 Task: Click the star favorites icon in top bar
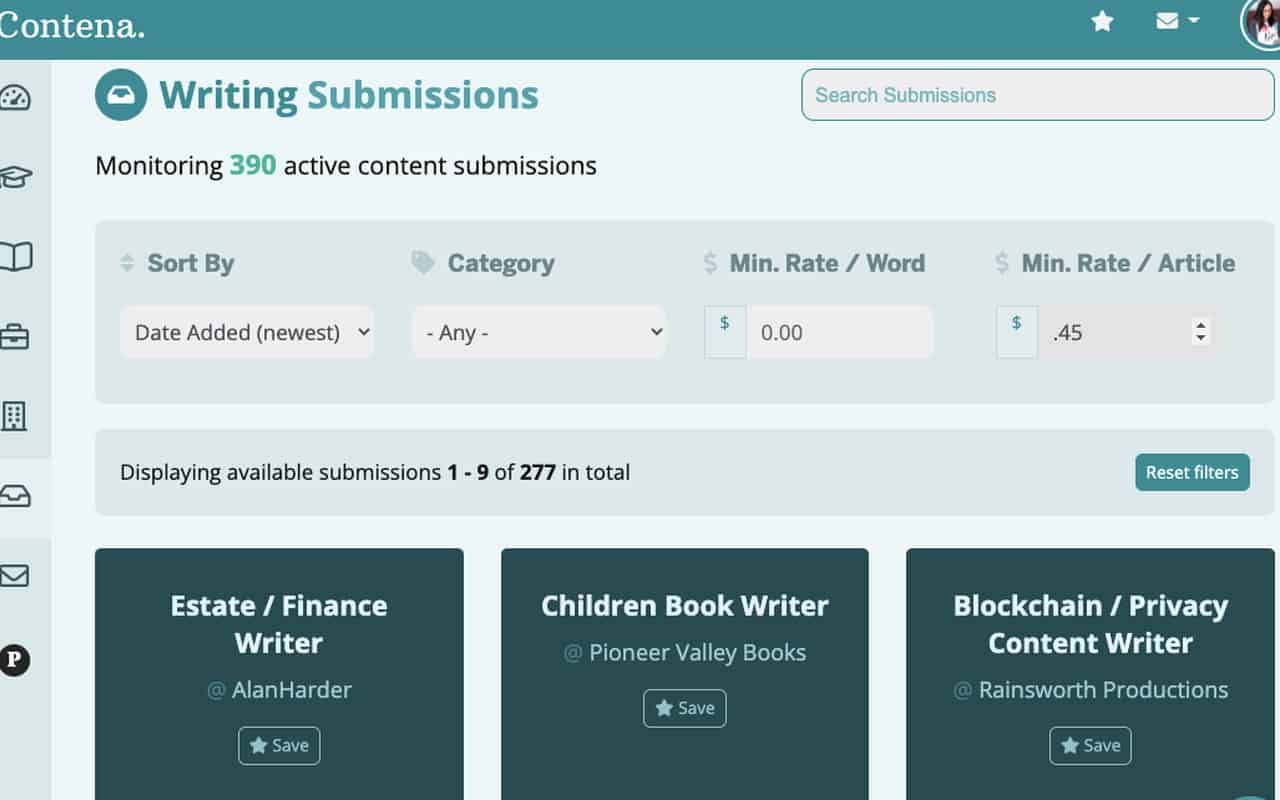pyautogui.click(x=1102, y=20)
